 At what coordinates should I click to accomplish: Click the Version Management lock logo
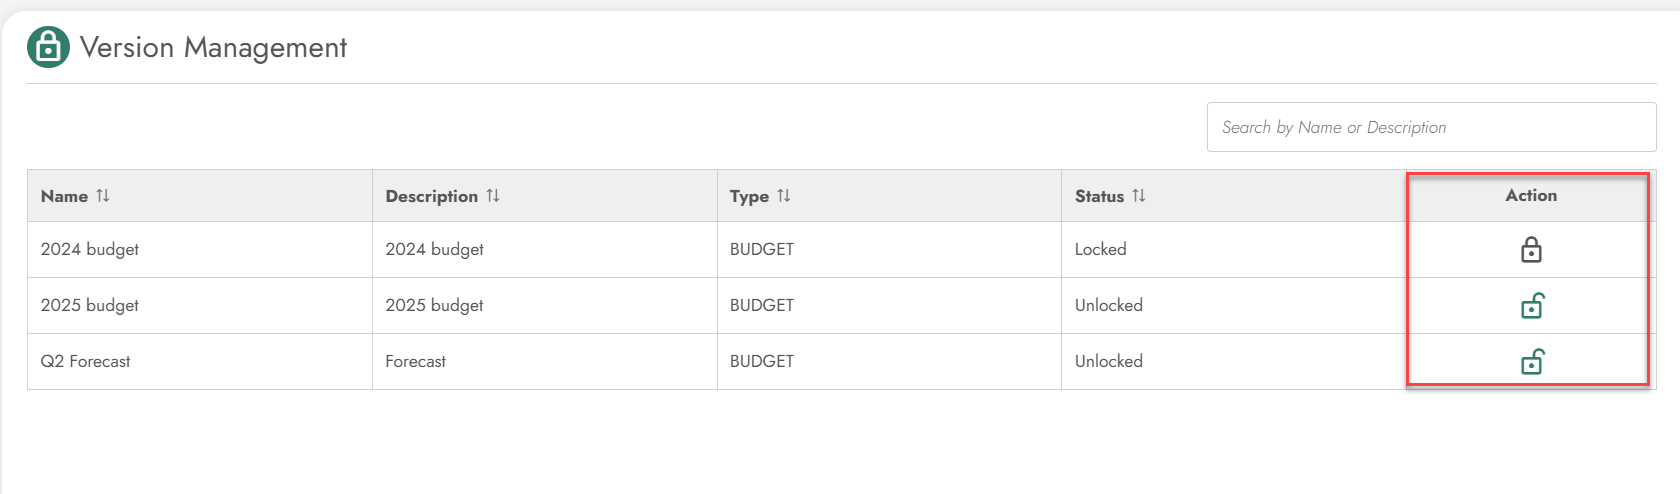click(x=48, y=47)
